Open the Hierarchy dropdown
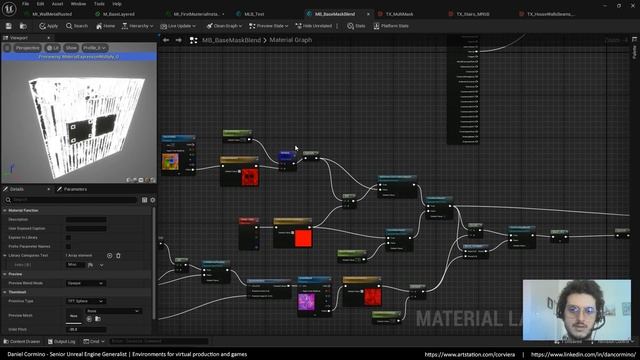 (x=138, y=26)
